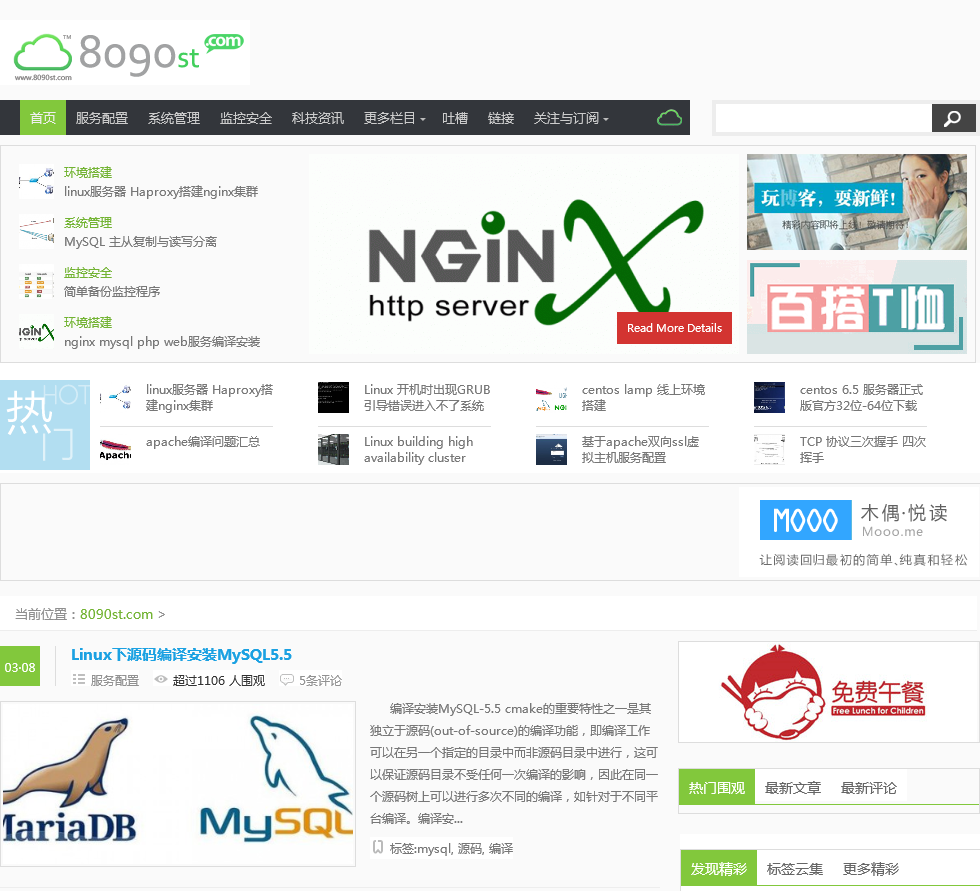Click thumbnail beside TCP 协议 article

(769, 449)
